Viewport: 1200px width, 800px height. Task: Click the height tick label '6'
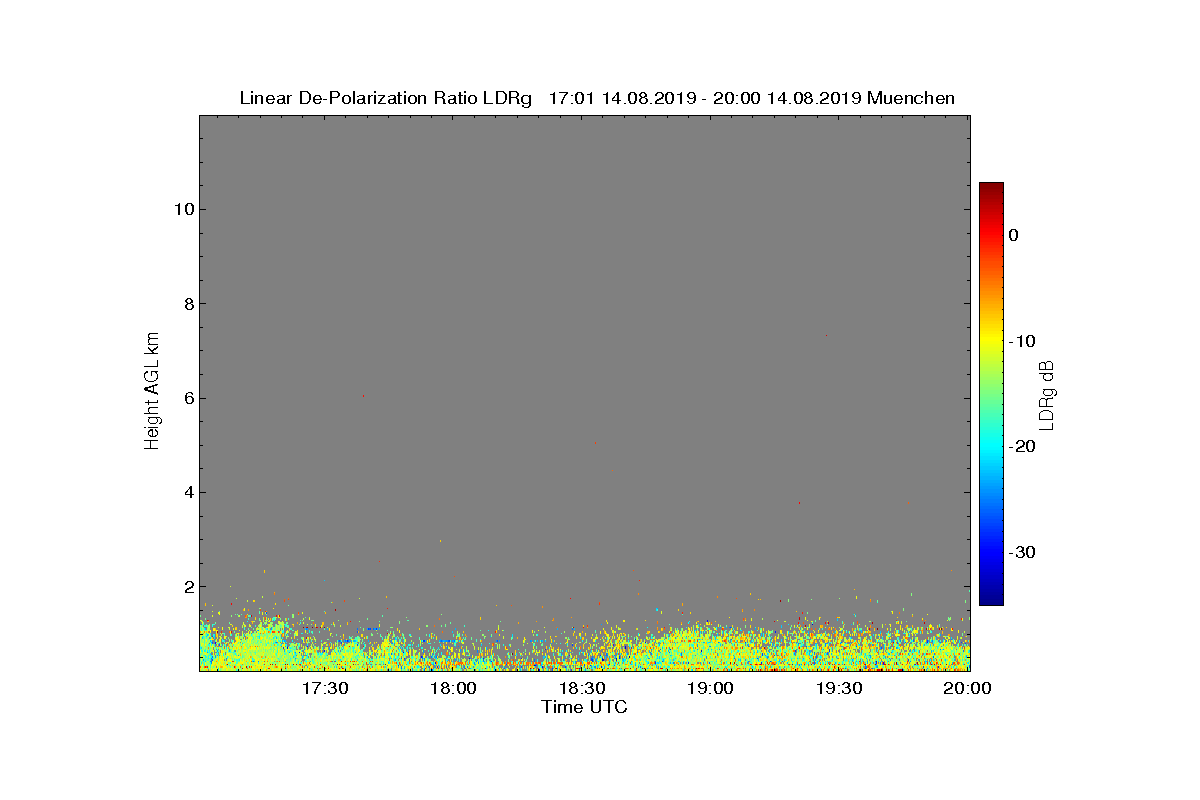pyautogui.click(x=187, y=398)
